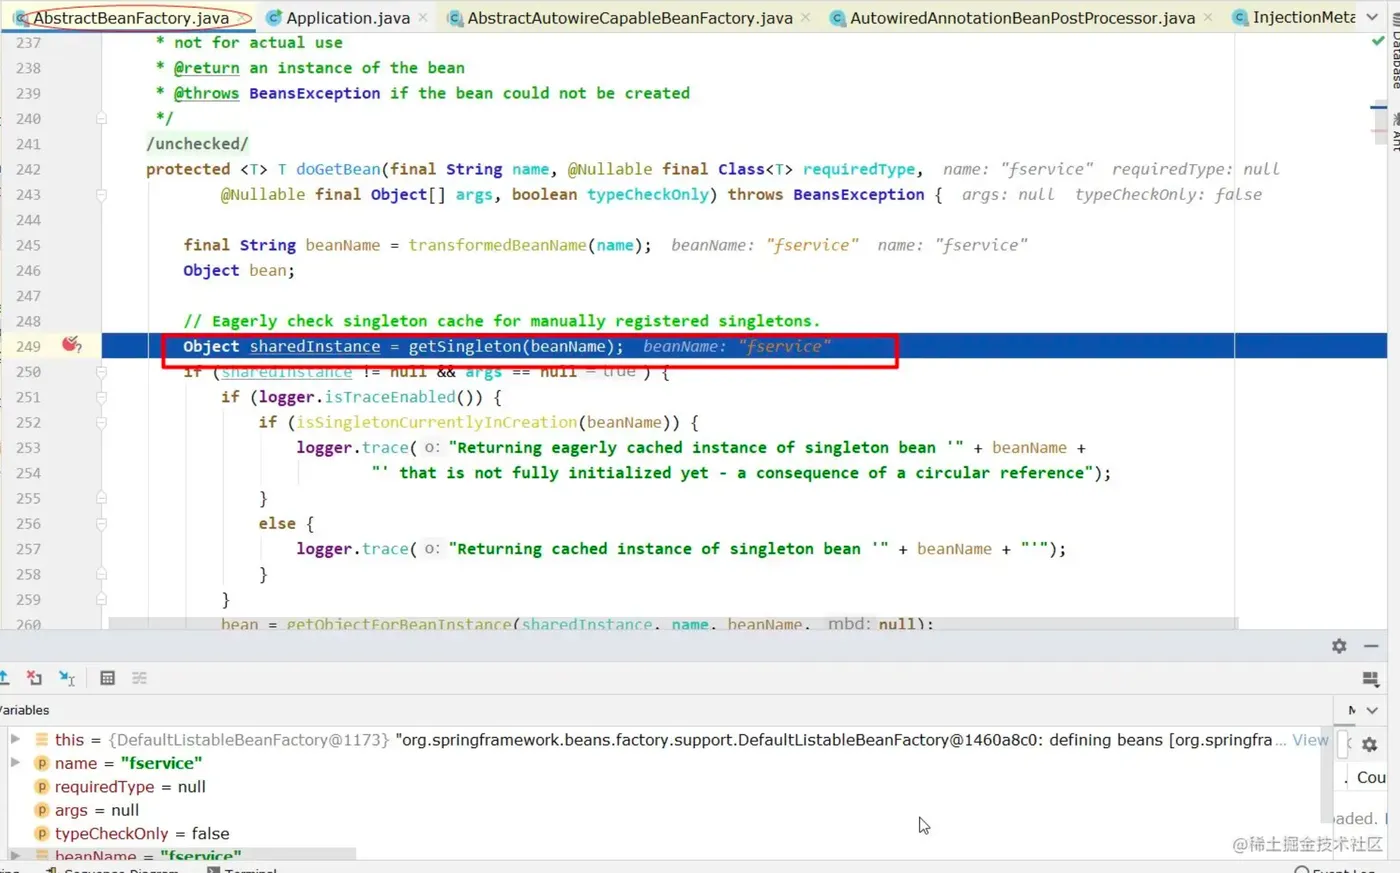1400x873 pixels.
Task: Open the Memory panel settings gear
Action: 1369,745
